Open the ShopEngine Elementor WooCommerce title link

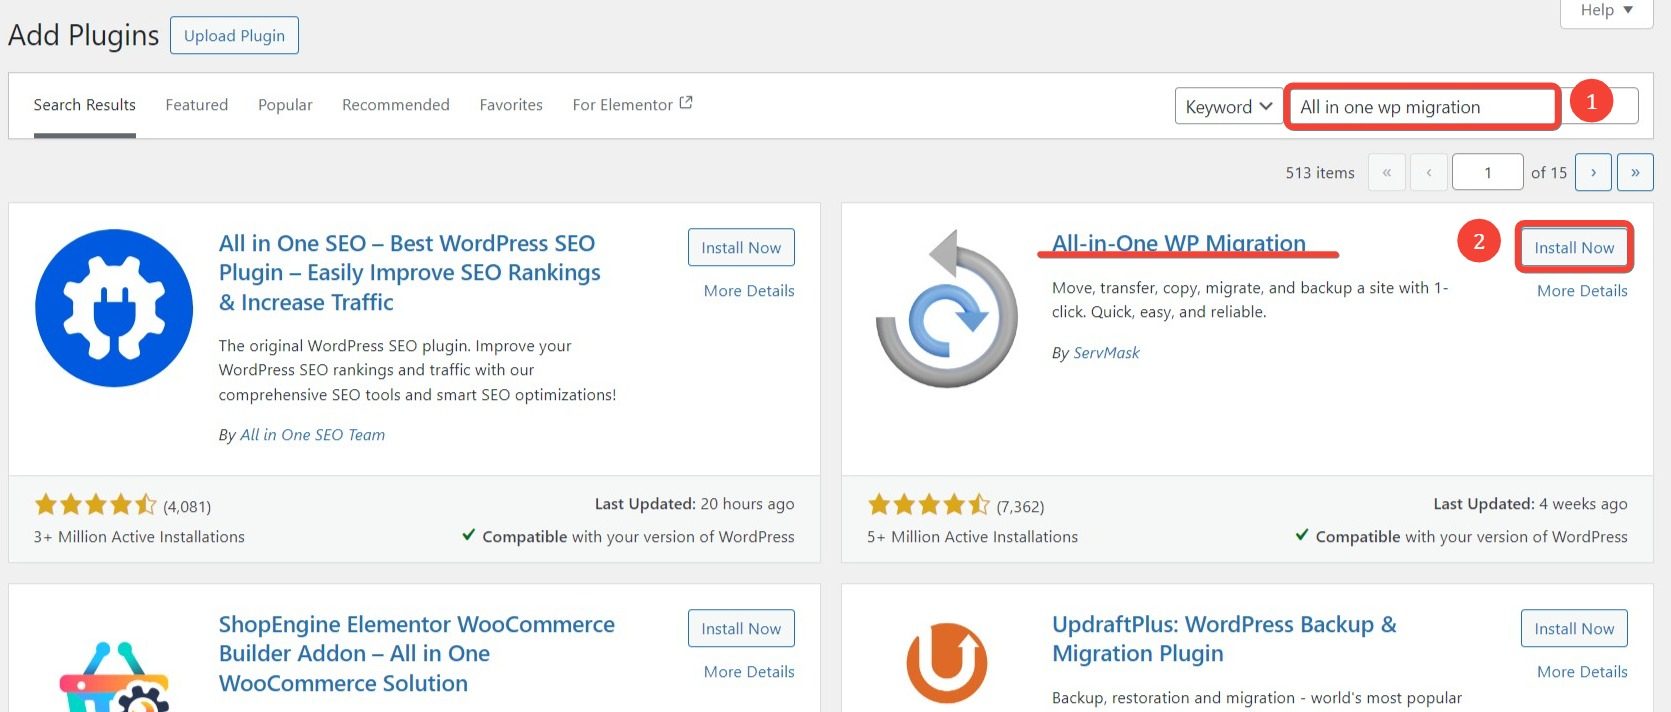click(417, 654)
